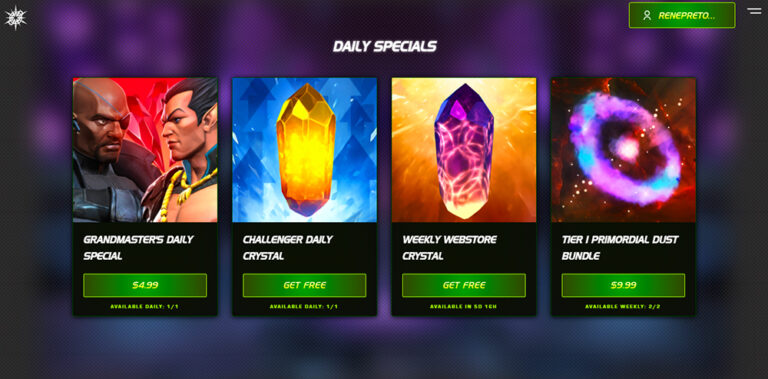Claim the Challenger Daily Crystal with Get Free
This screenshot has height=379, width=768.
coord(304,285)
